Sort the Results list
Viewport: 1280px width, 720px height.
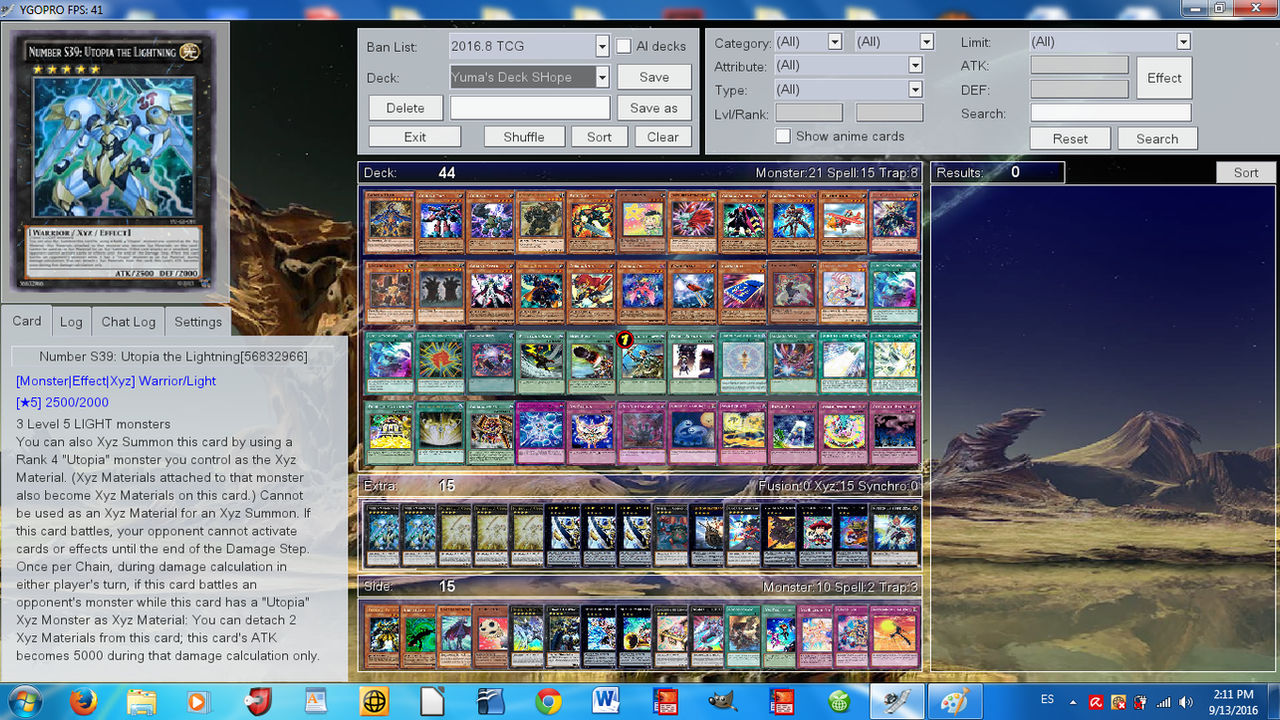point(1246,172)
